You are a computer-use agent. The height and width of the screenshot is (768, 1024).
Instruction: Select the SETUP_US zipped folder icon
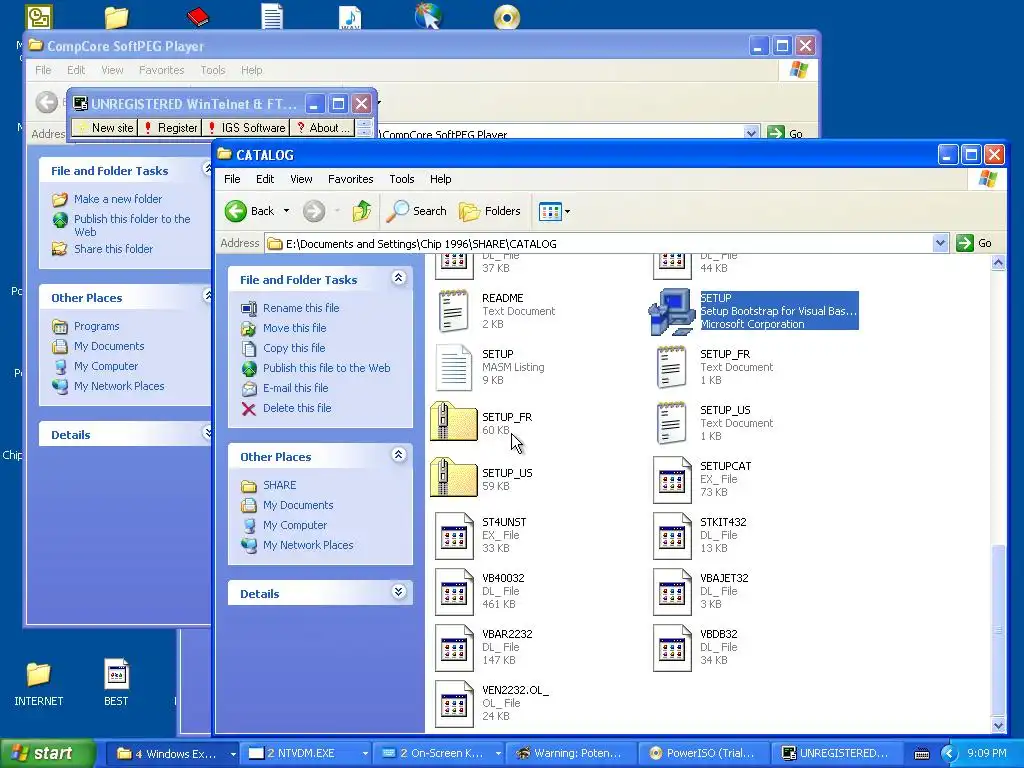(453, 478)
